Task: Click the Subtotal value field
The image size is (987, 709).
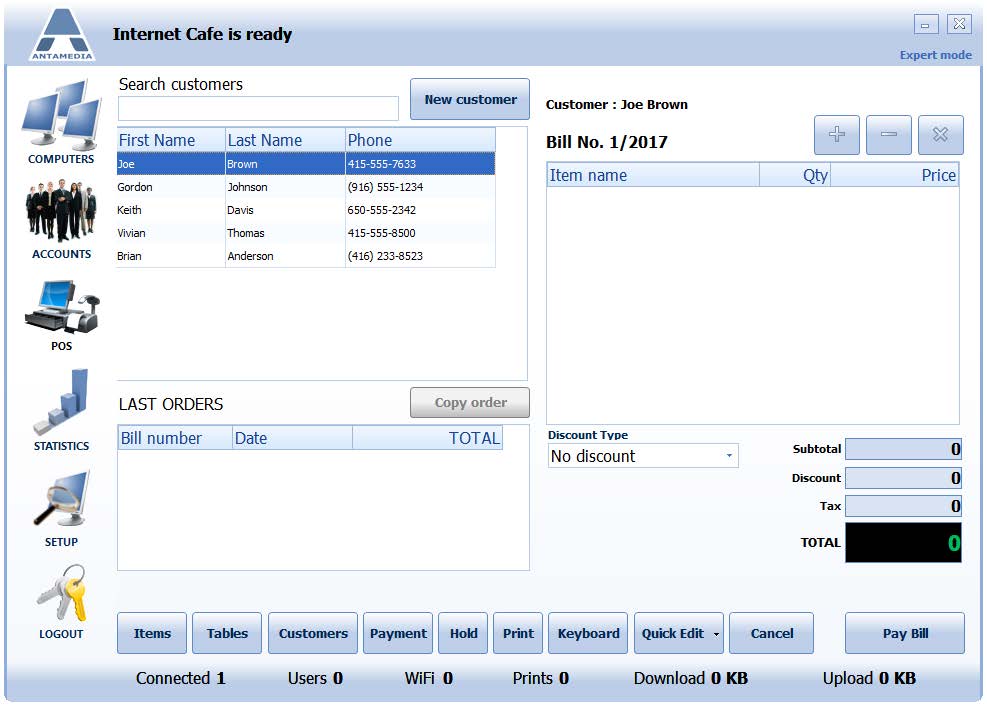Action: click(903, 450)
